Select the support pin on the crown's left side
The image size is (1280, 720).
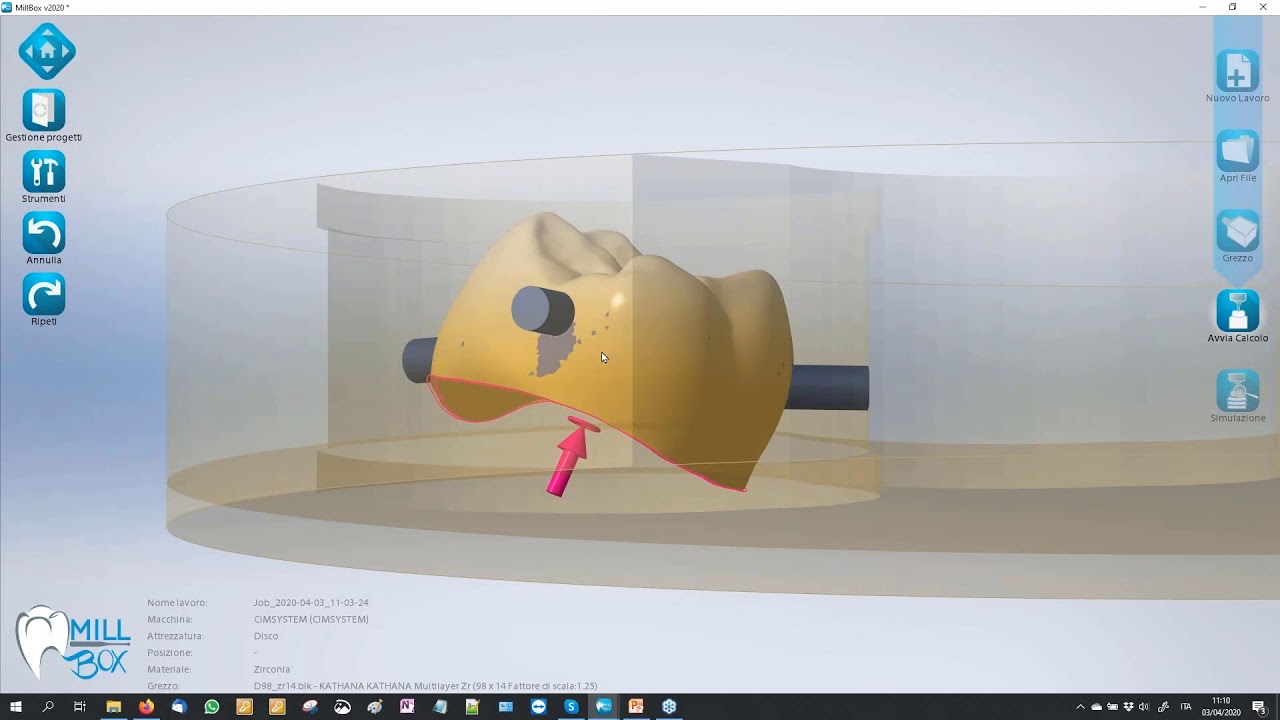click(417, 360)
